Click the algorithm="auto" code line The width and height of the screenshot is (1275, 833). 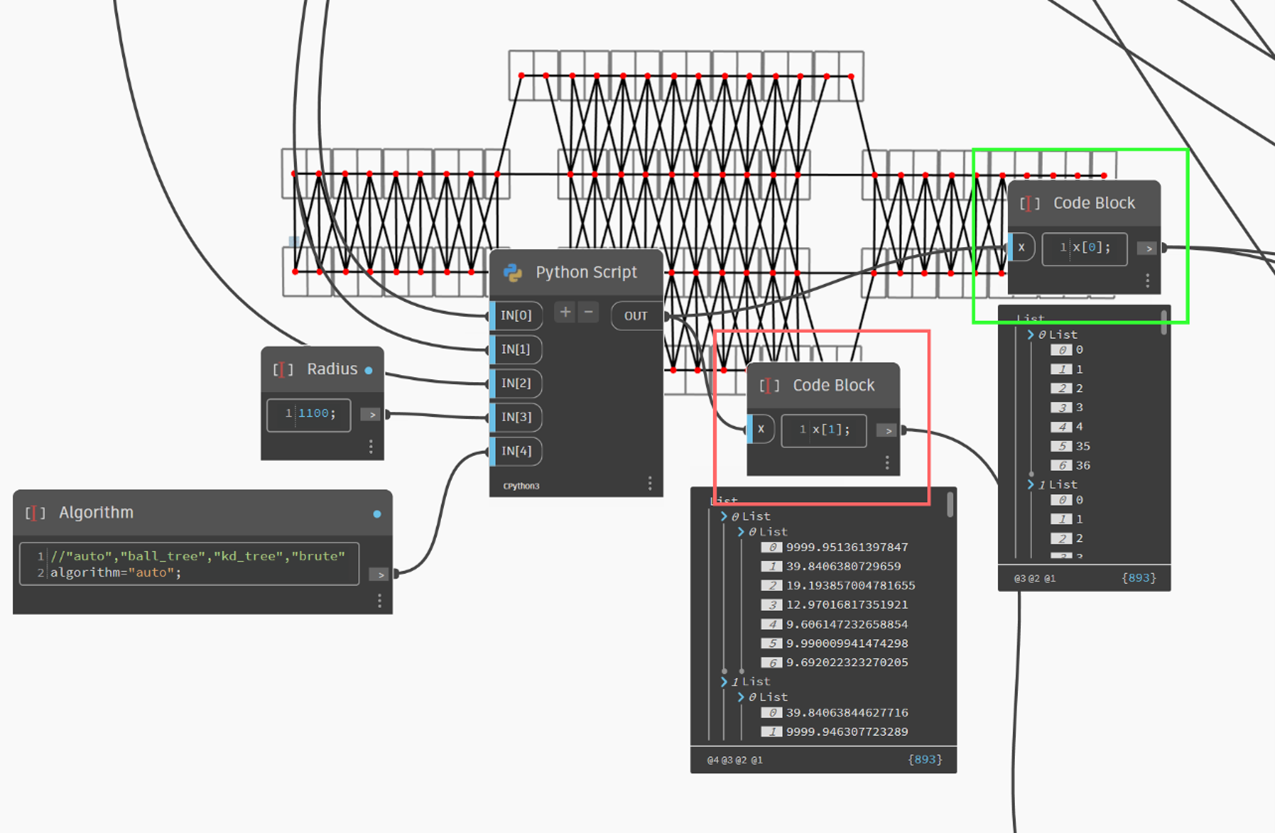click(x=116, y=573)
